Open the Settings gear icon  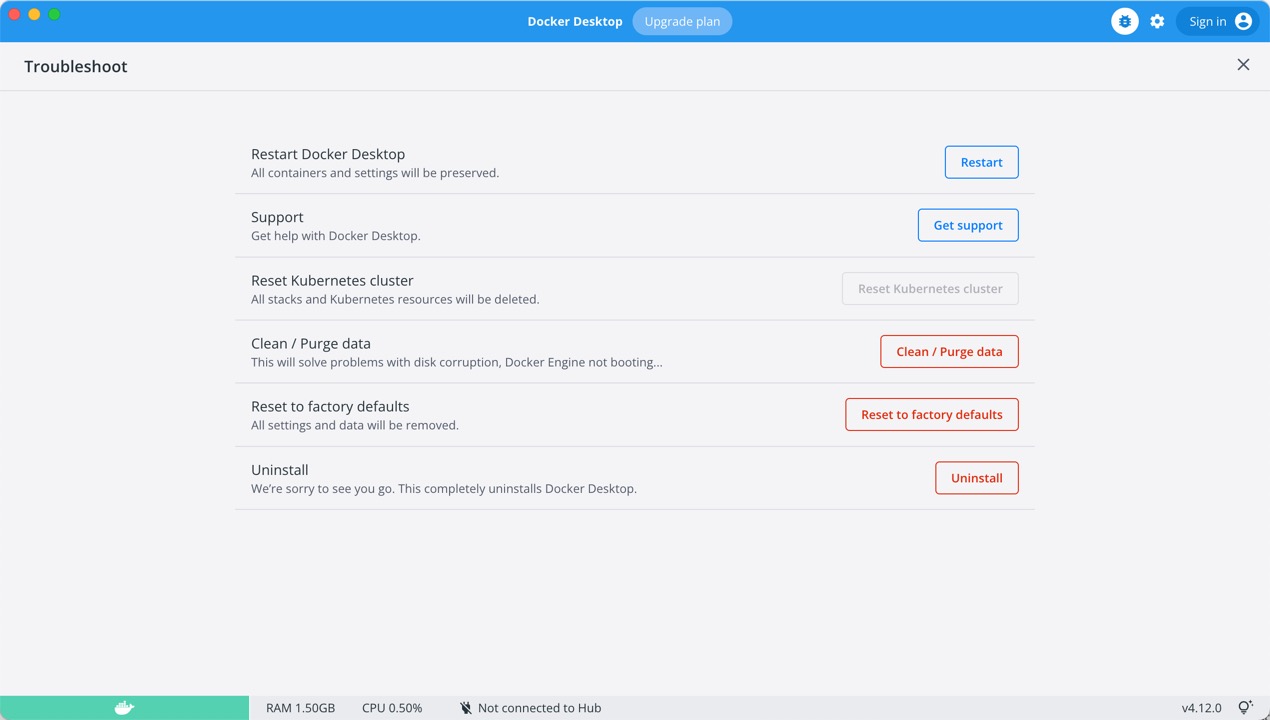coord(1157,21)
